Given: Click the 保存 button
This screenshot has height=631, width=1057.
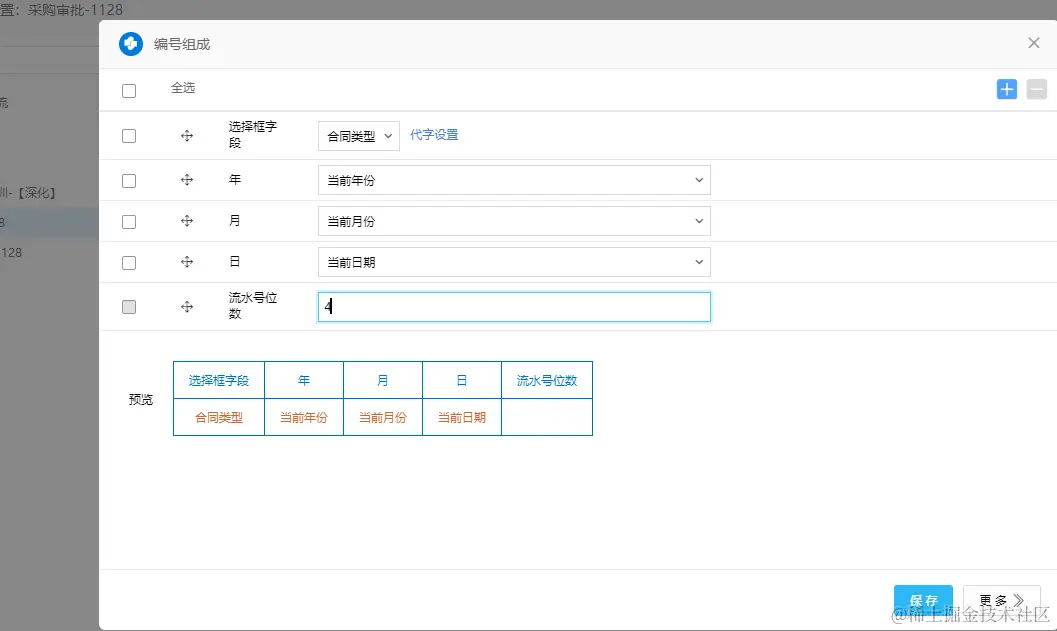Looking at the screenshot, I should point(923,600).
